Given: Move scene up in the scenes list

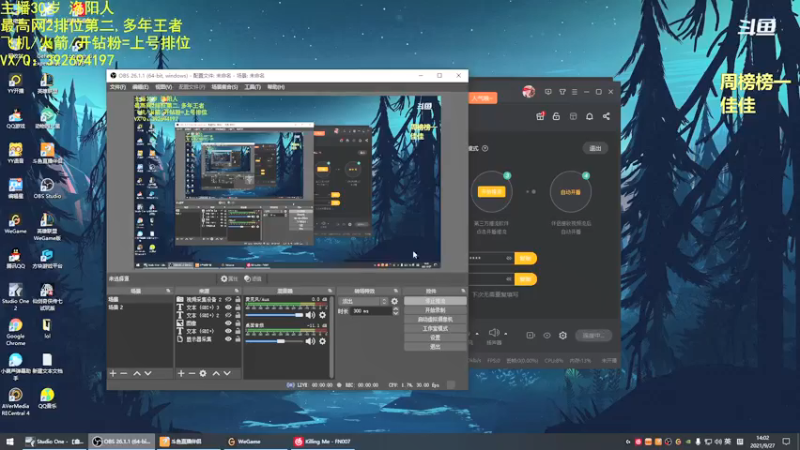Looking at the screenshot, I should tap(137, 373).
